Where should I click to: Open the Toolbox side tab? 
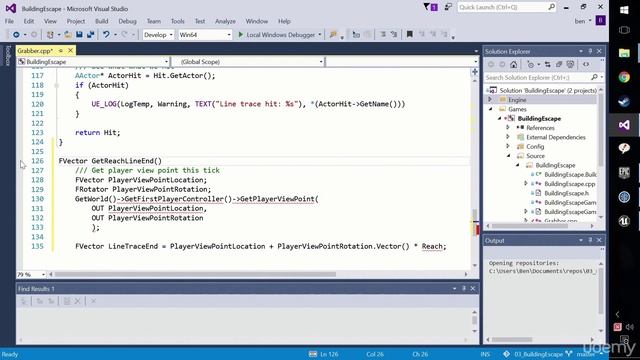tap(7, 56)
